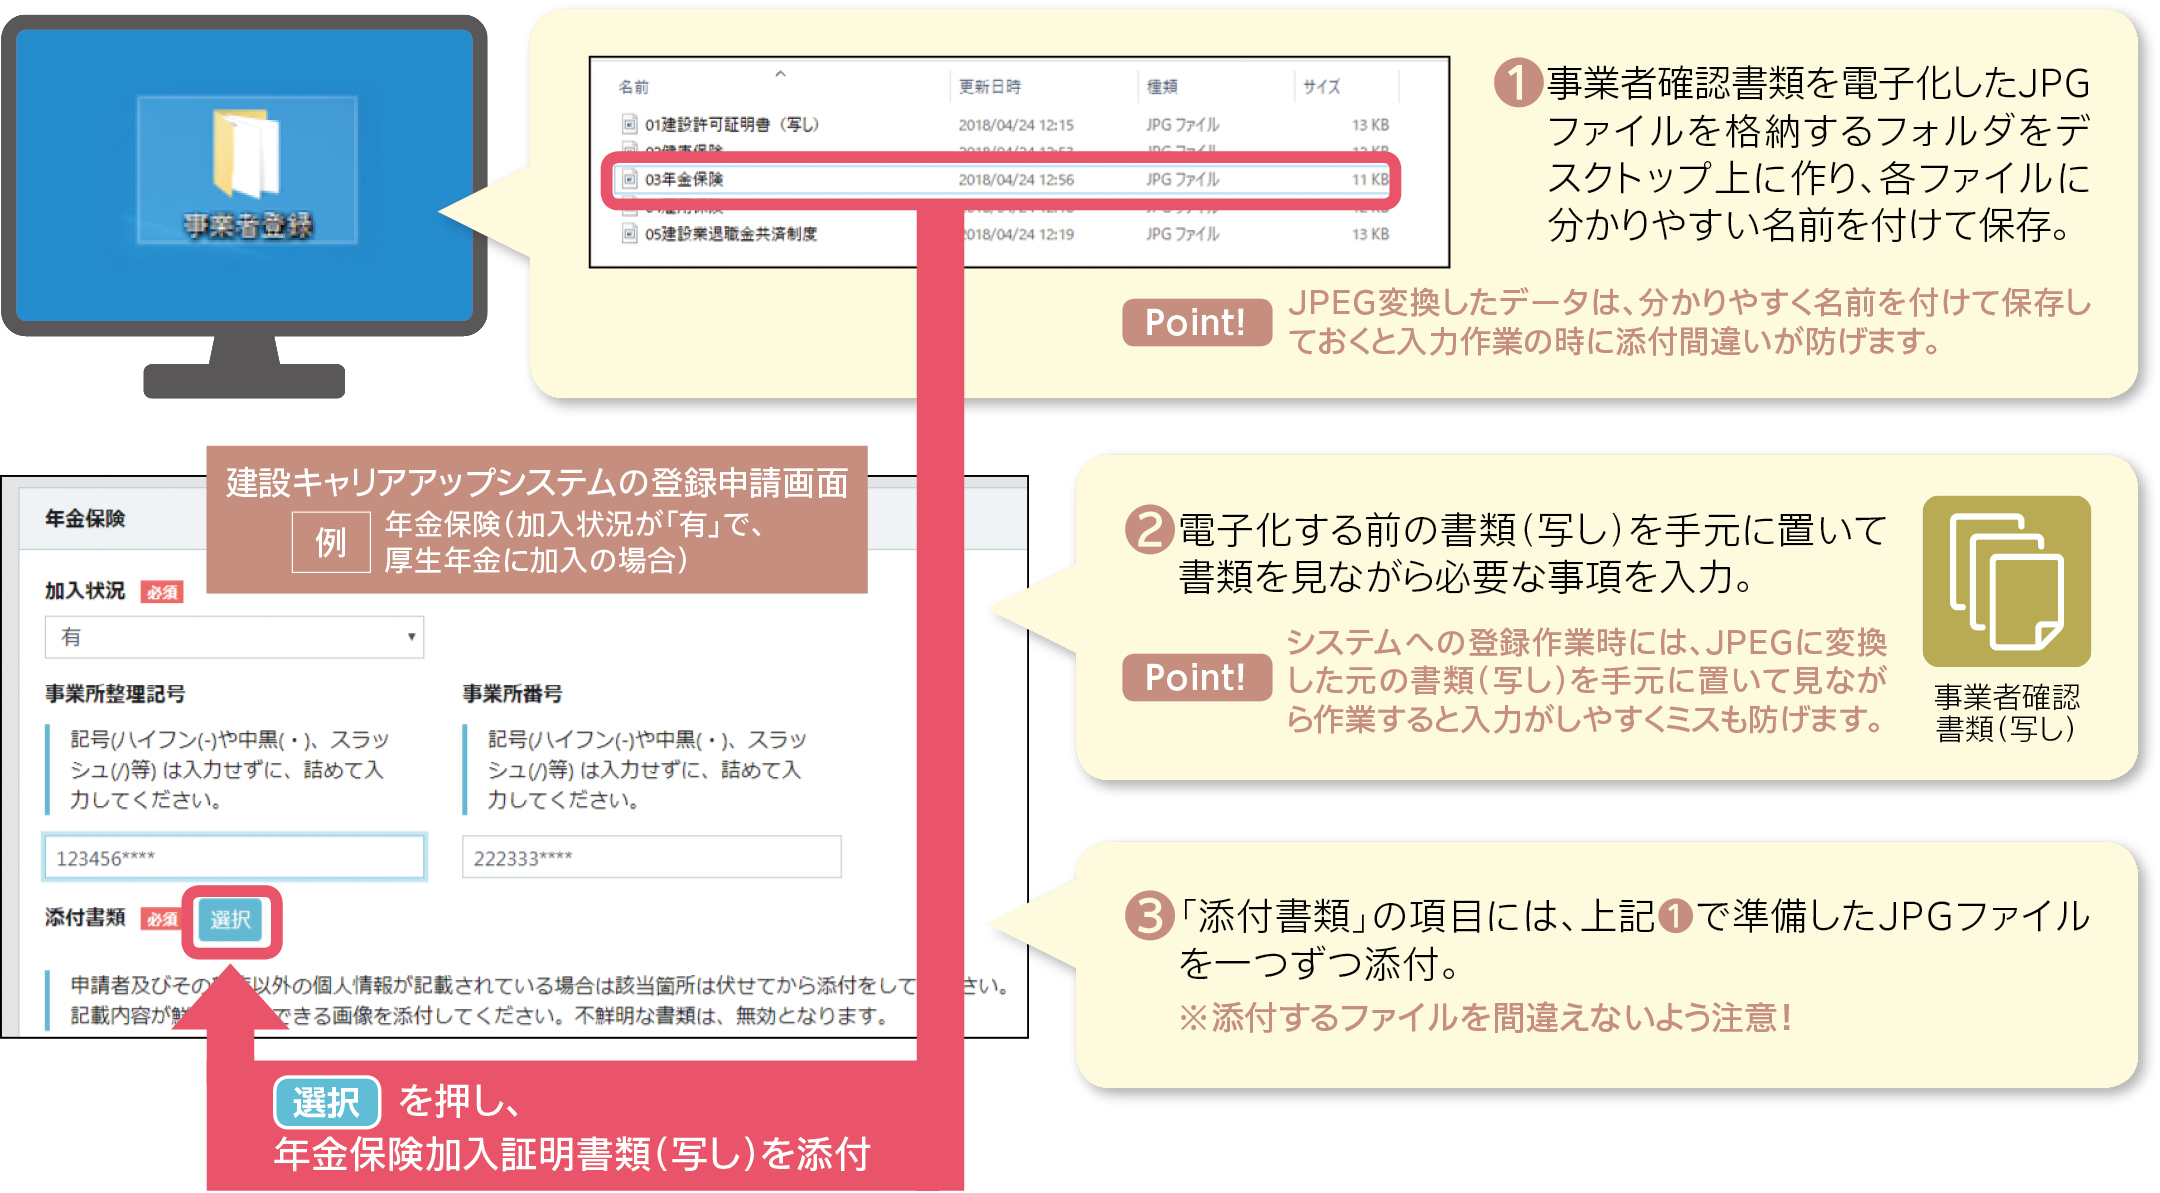Viewport: 2160px width, 1193px height.
Task: Click the 事業所番号 field label
Action: tap(512, 694)
